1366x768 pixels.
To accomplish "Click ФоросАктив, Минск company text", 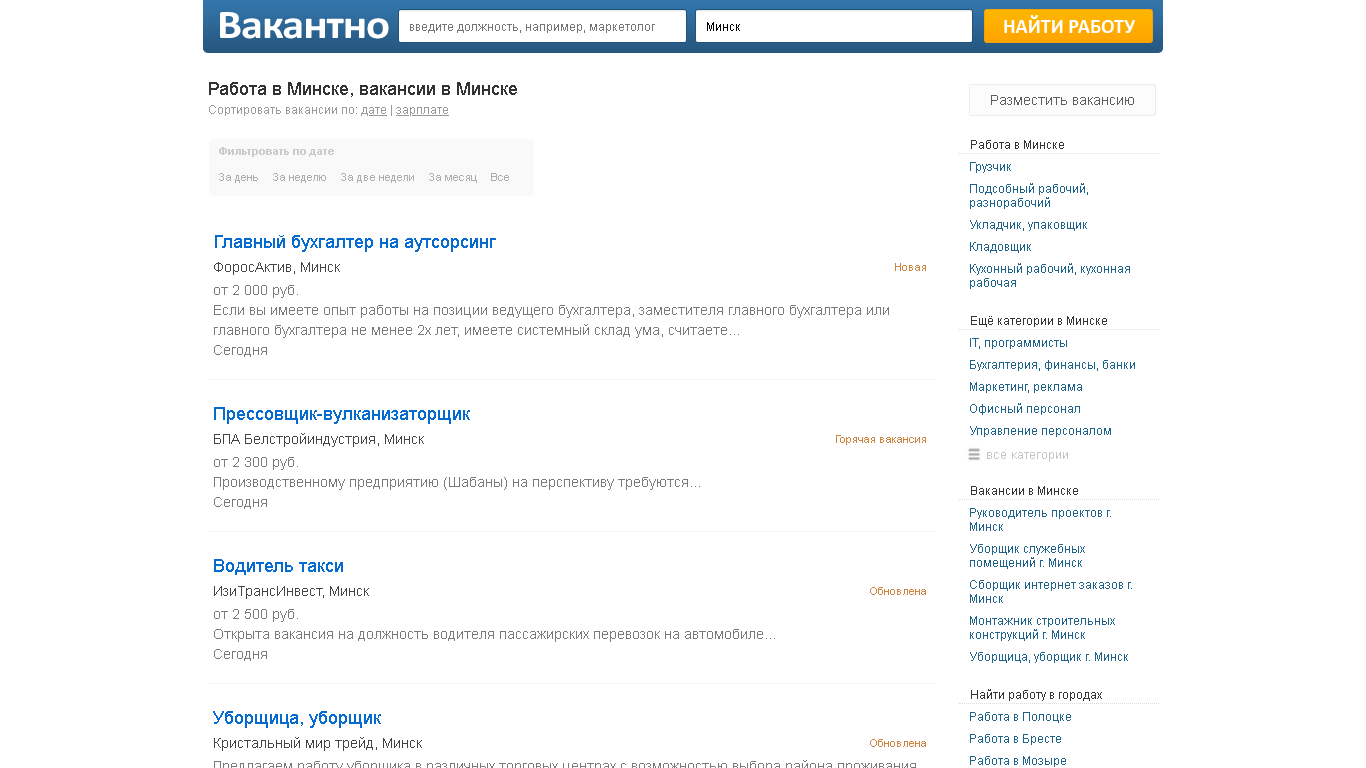I will [x=277, y=267].
